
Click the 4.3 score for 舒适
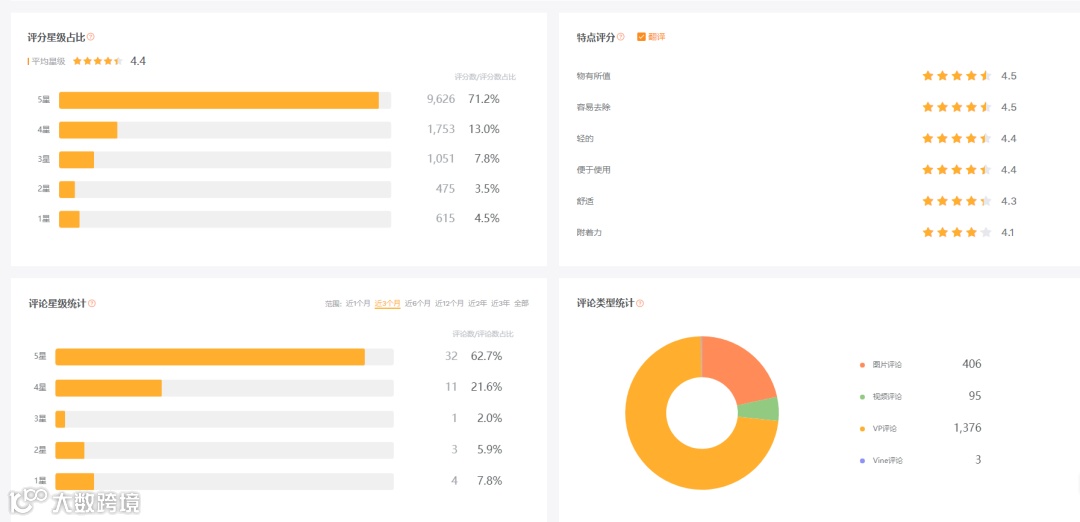coord(1009,201)
